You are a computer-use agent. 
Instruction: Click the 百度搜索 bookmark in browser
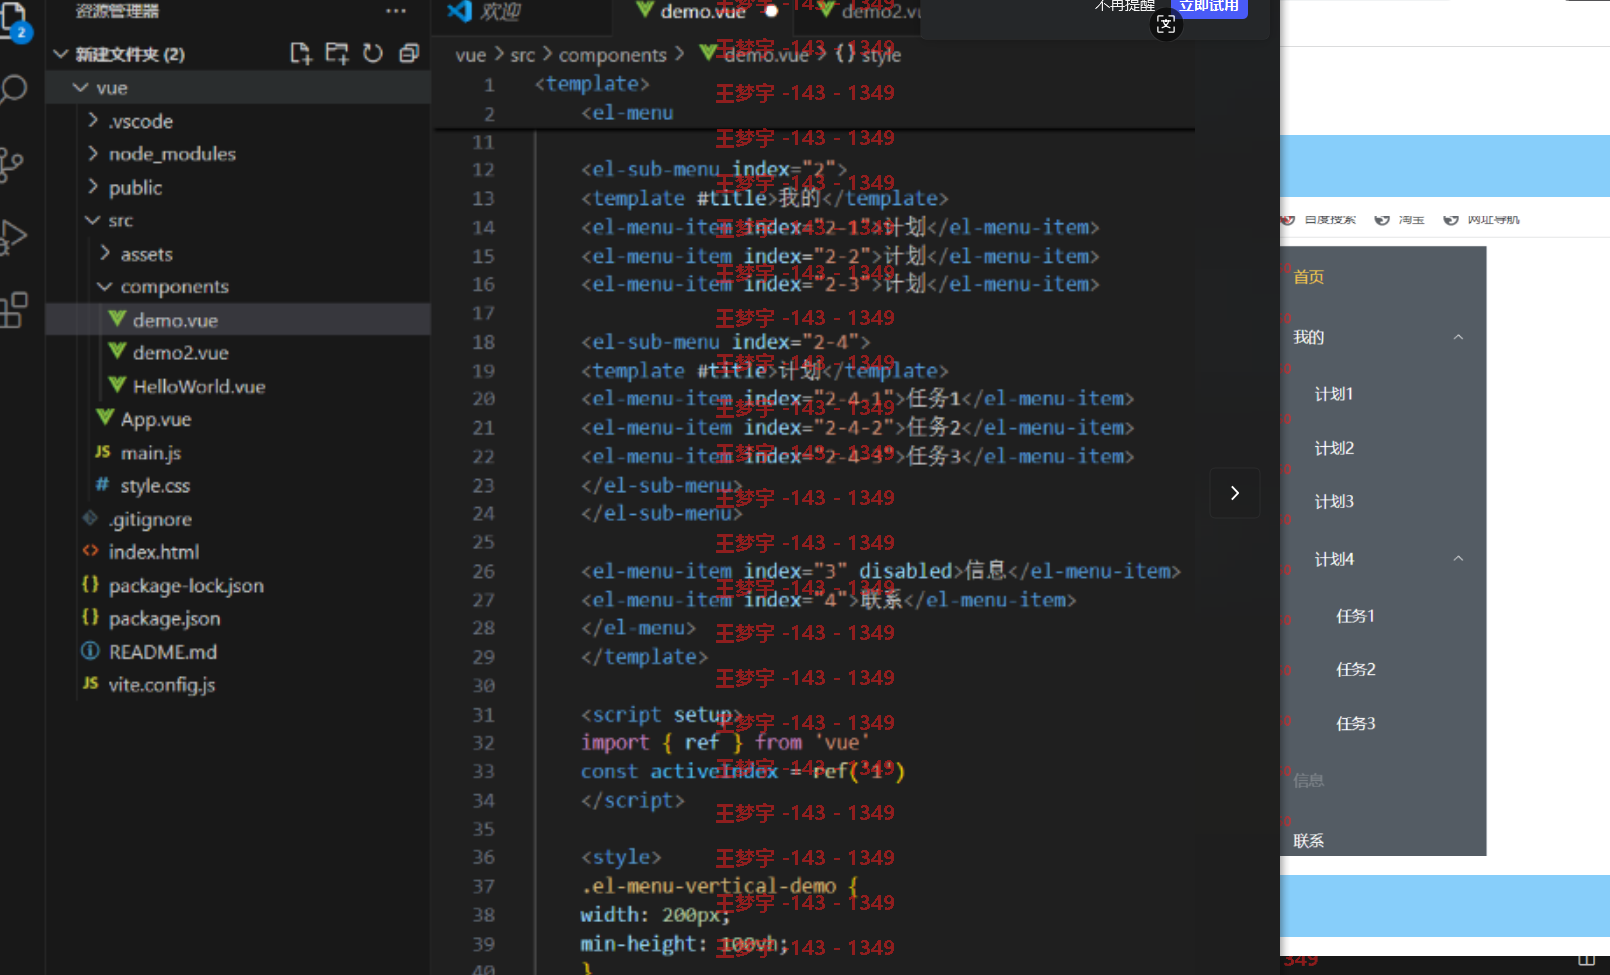1320,220
